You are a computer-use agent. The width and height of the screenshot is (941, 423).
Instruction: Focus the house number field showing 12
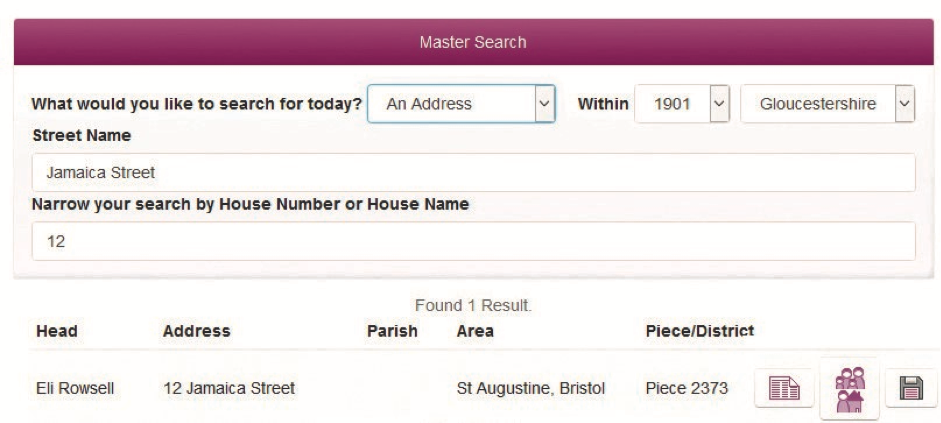coord(473,242)
